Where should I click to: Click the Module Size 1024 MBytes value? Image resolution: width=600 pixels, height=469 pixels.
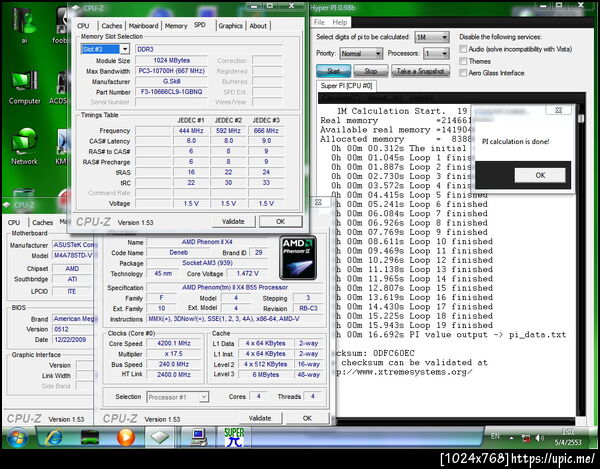(171, 60)
